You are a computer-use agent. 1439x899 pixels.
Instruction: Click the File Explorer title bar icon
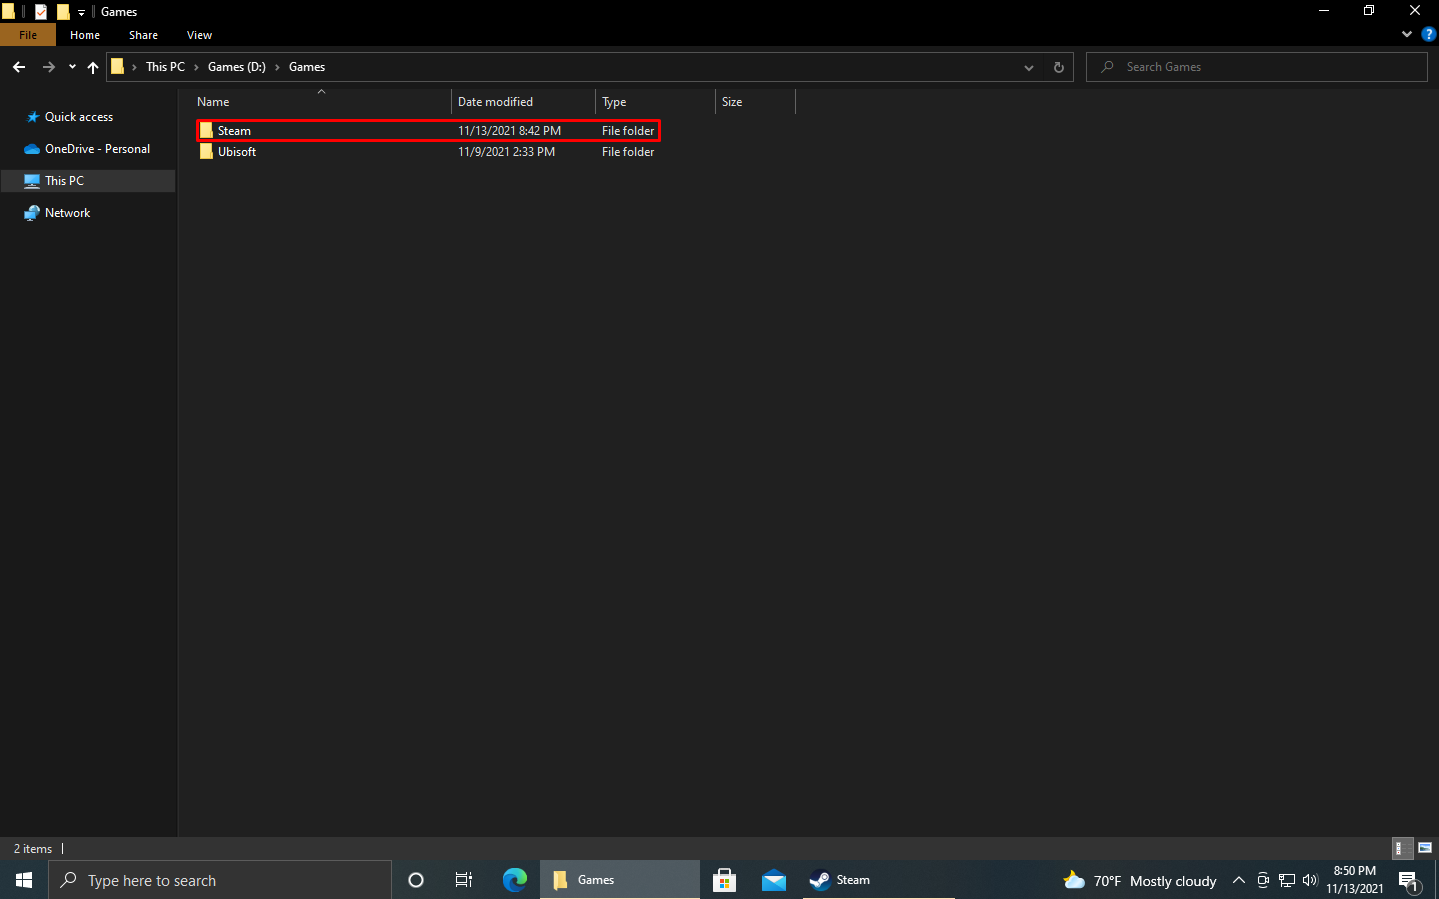(x=8, y=12)
